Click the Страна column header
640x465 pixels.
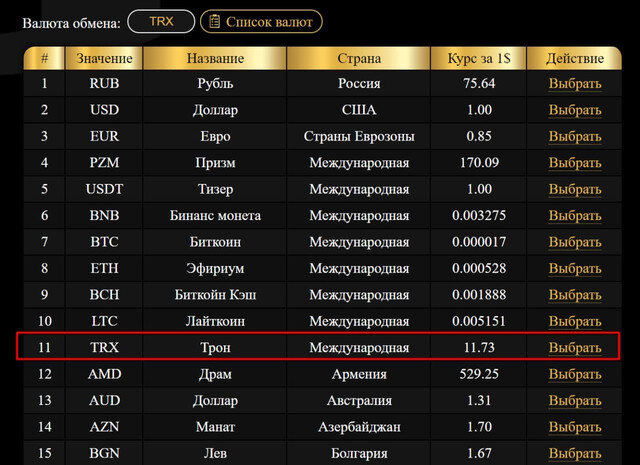pos(359,59)
